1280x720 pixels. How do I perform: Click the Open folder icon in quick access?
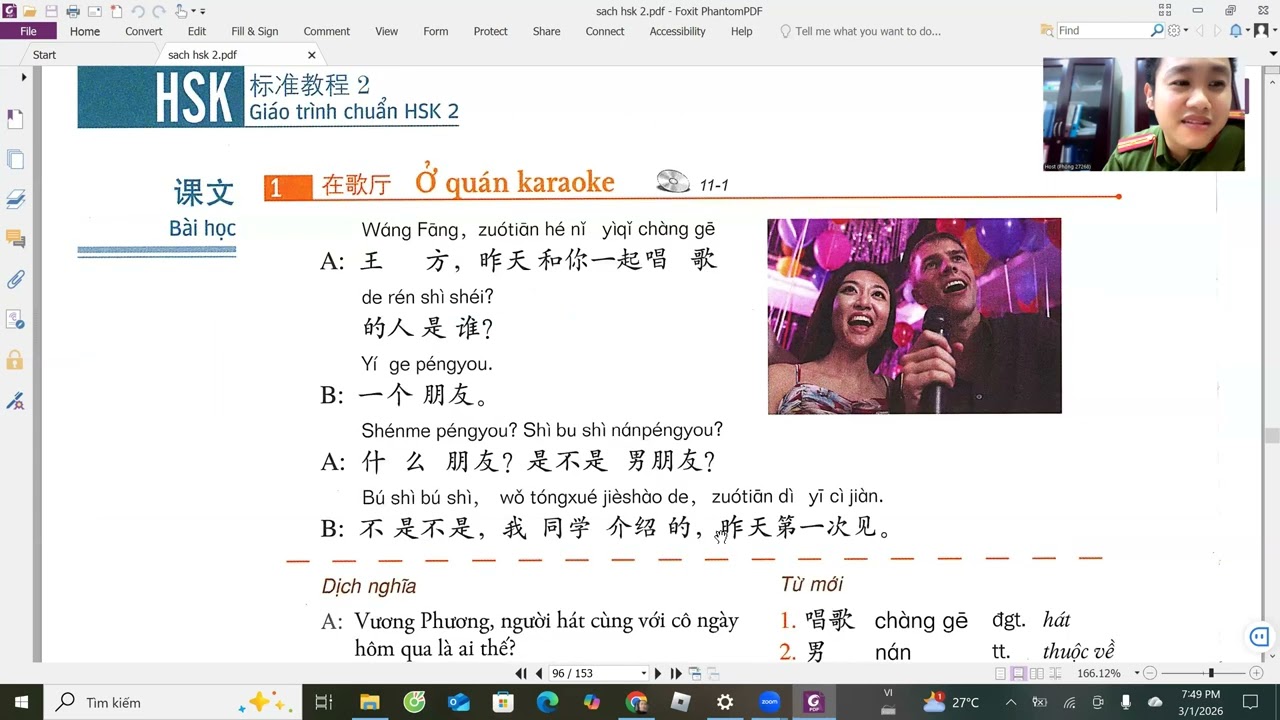pos(30,11)
